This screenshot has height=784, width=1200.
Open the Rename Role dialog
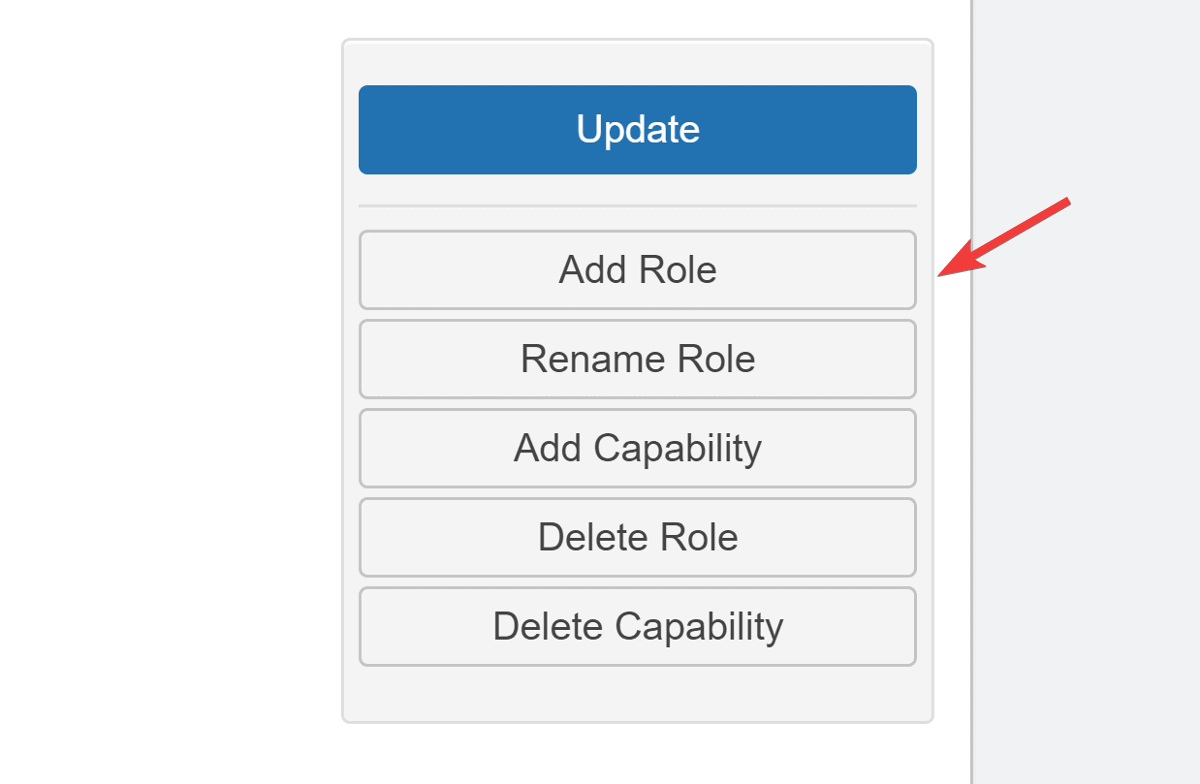point(637,359)
